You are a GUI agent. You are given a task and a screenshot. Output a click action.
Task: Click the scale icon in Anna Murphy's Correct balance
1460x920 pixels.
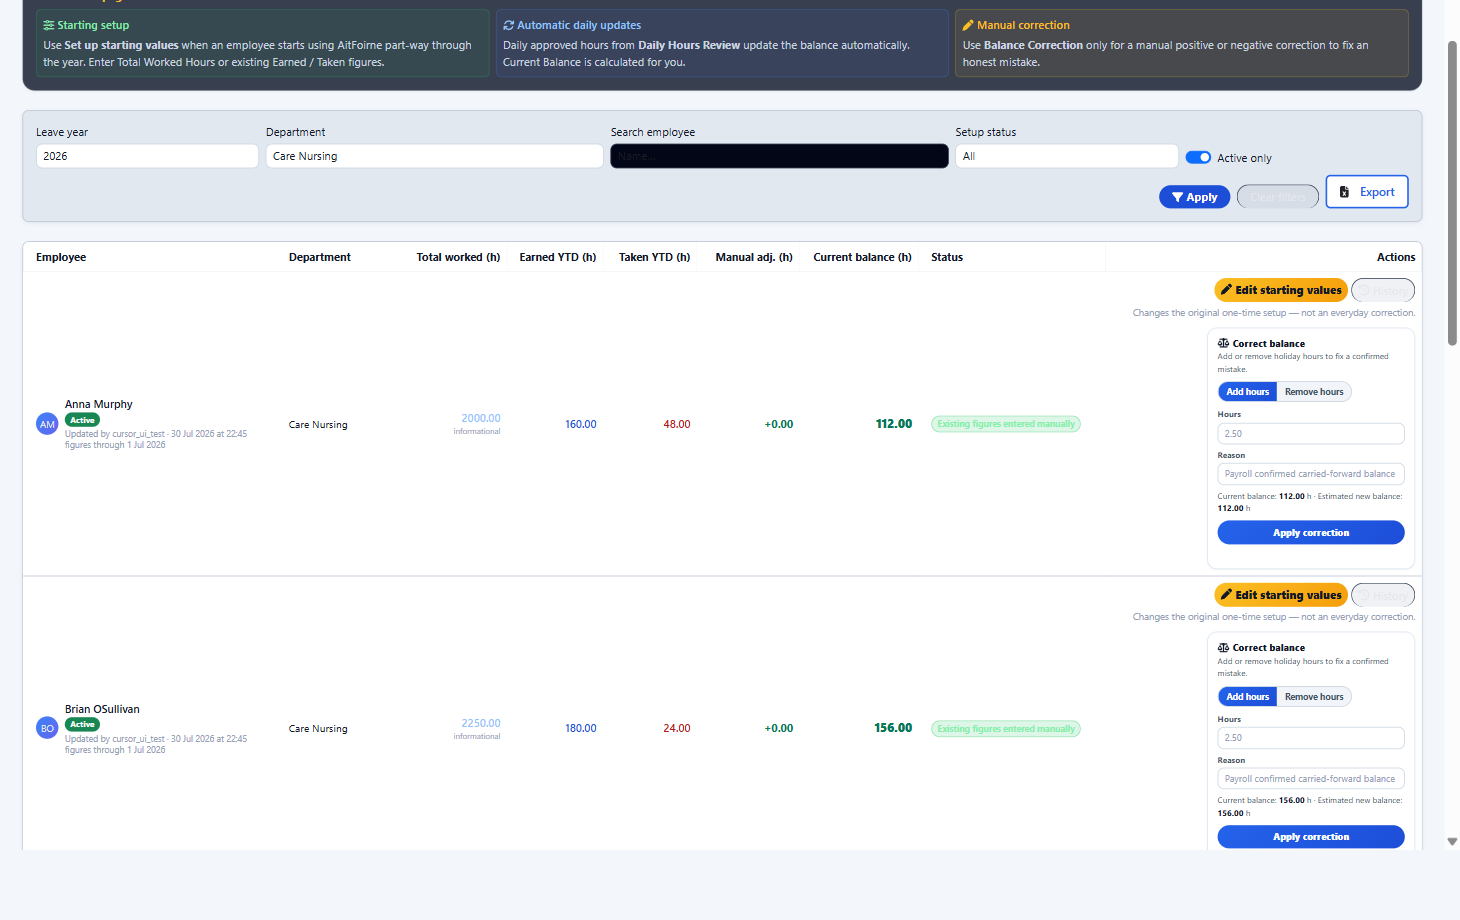coord(1223,343)
